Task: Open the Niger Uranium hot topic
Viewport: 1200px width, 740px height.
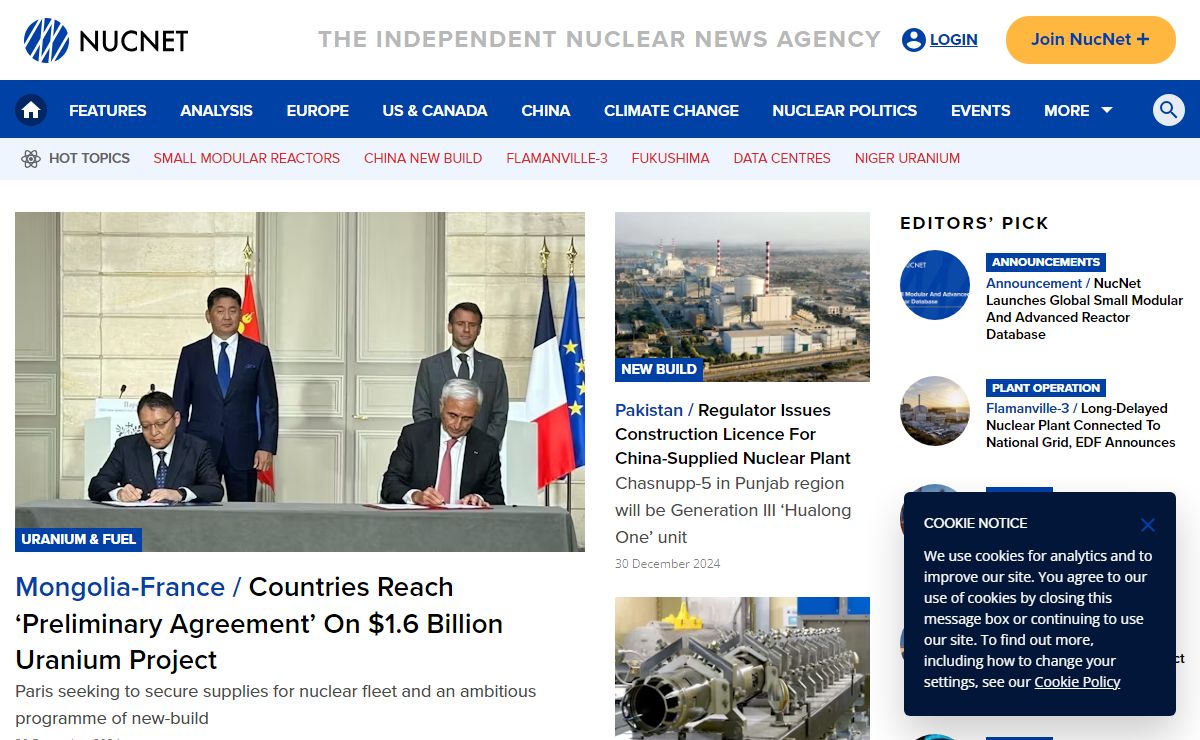Action: tap(907, 158)
